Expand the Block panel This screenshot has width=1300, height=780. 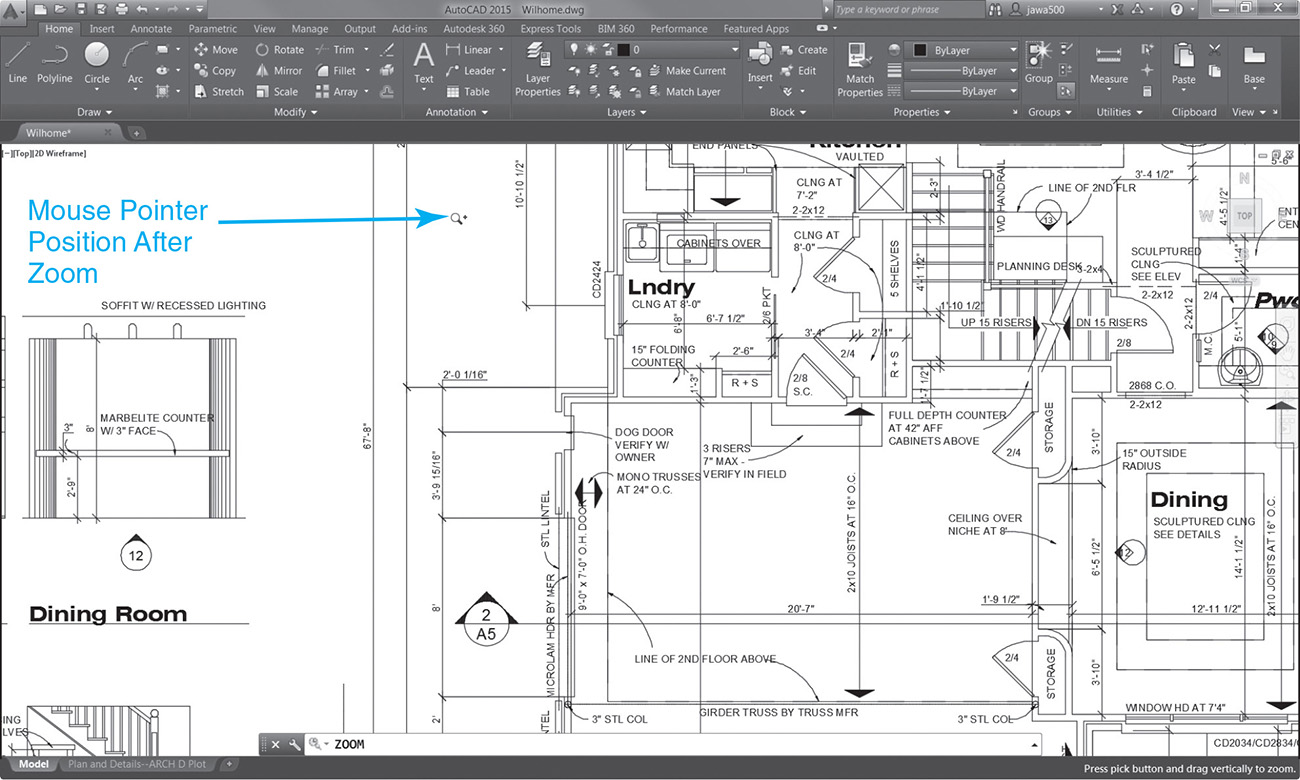(x=787, y=112)
